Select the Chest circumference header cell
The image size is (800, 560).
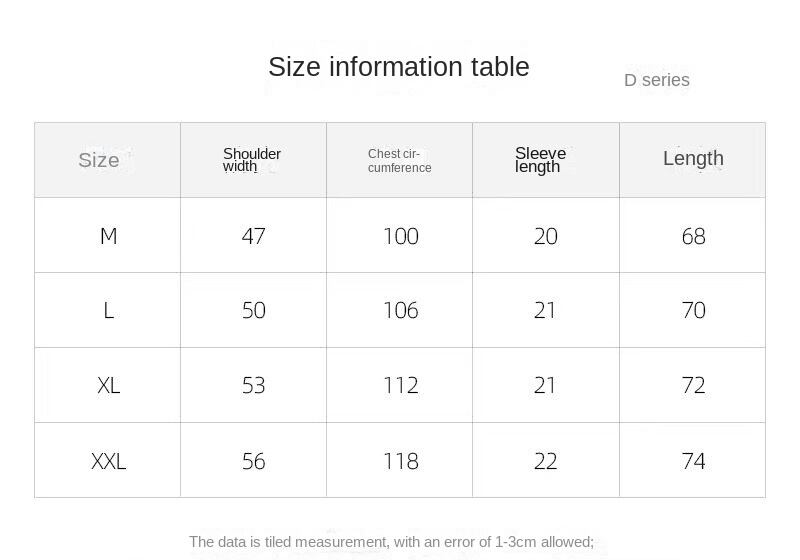pyautogui.click(x=399, y=161)
